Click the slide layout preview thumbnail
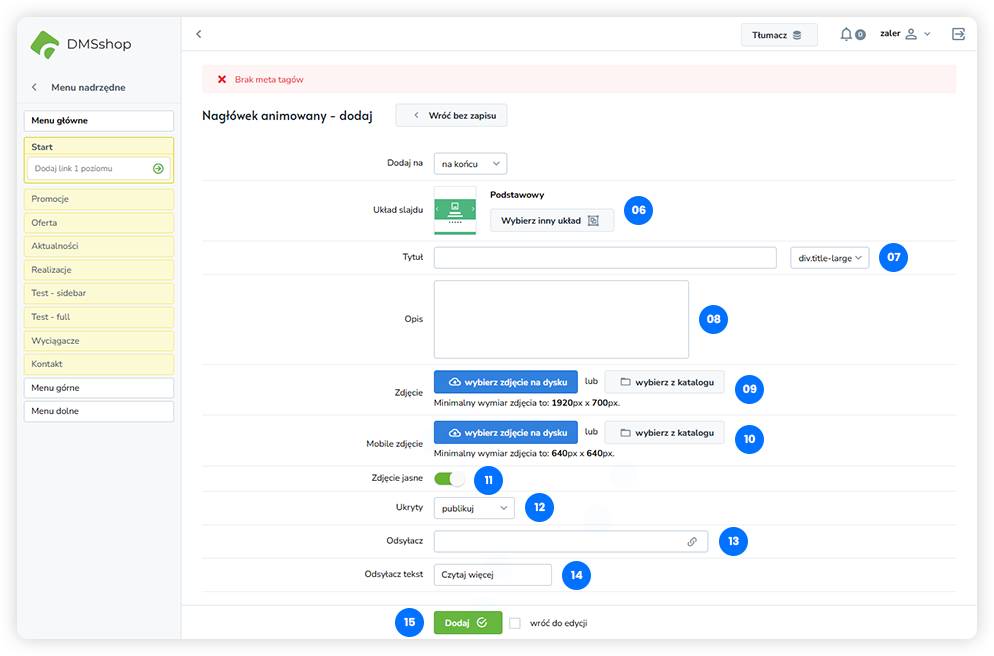The height and width of the screenshot is (656, 994). [455, 210]
